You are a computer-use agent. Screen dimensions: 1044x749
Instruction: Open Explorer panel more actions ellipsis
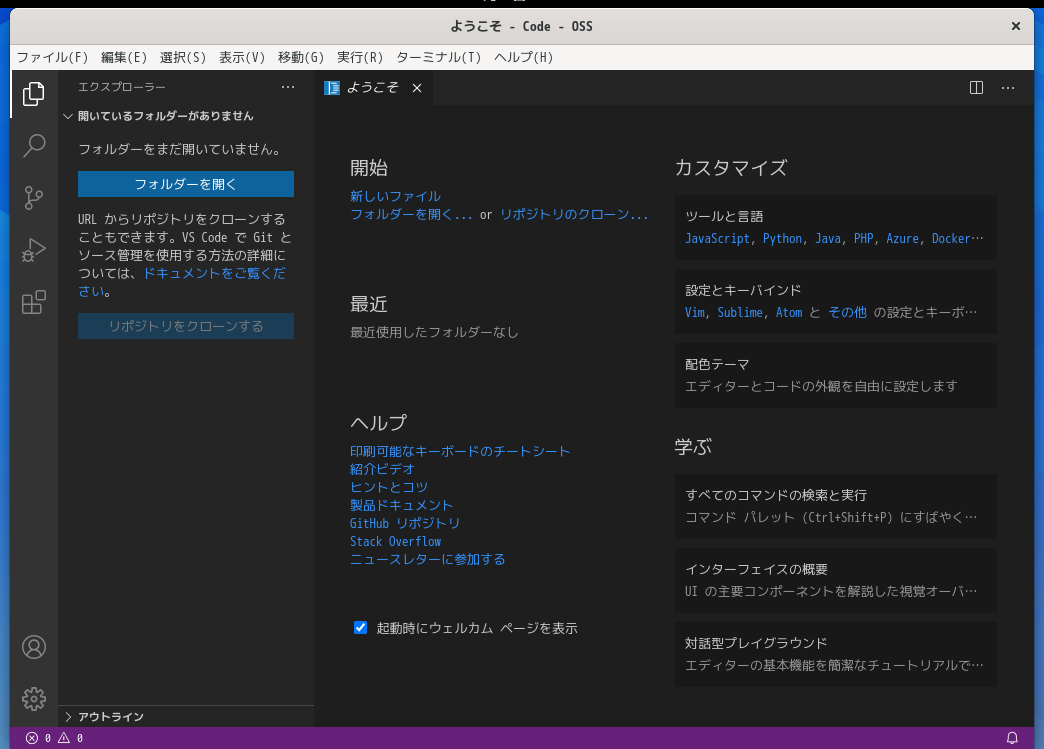coord(288,87)
